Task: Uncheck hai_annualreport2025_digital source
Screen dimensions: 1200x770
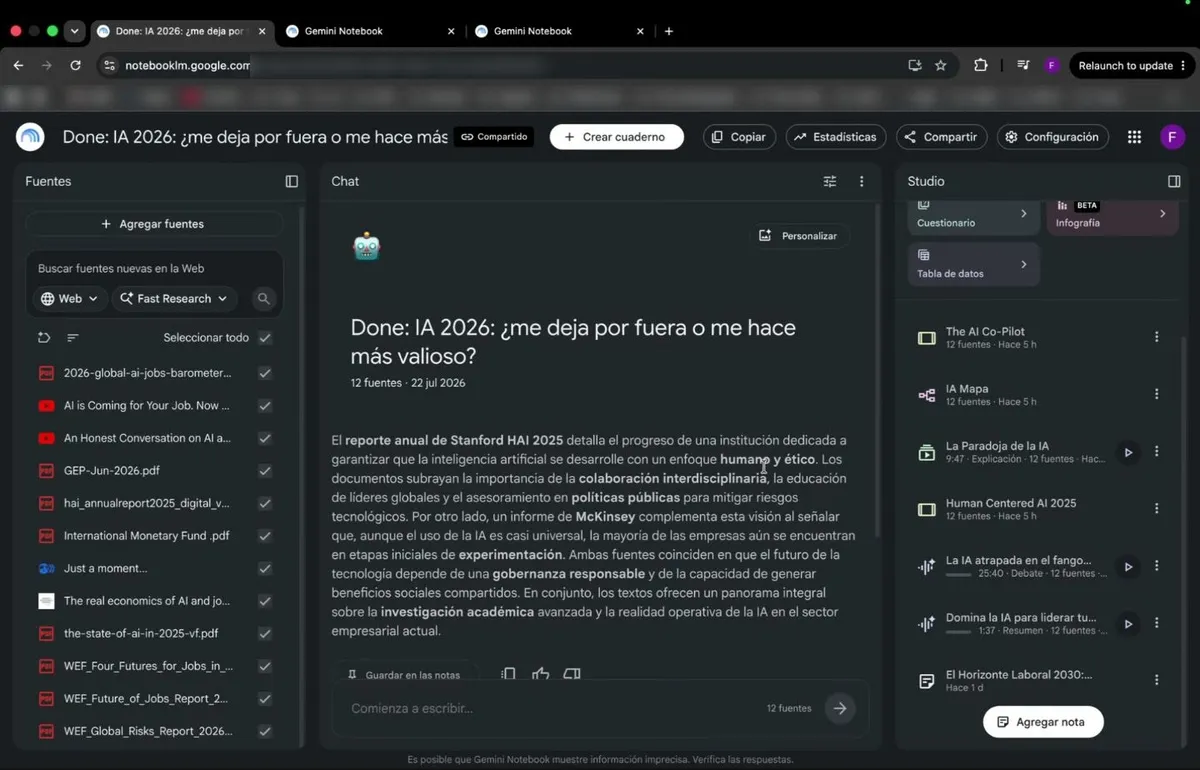Action: pyautogui.click(x=265, y=503)
